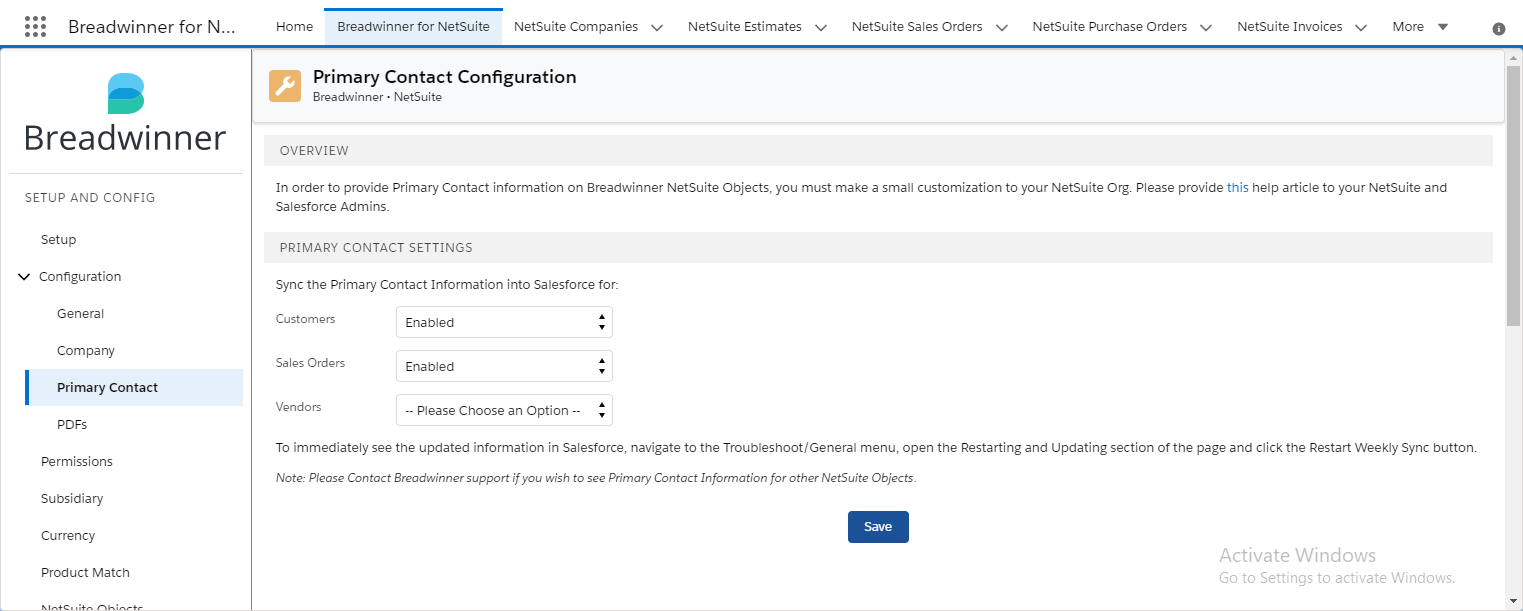The image size is (1523, 611).
Task: Switch to the Home tab
Action: 294,27
